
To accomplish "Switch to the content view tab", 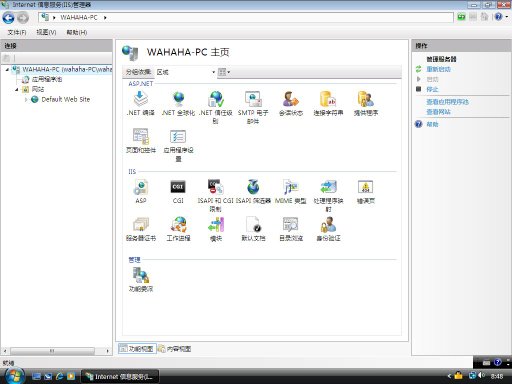I will (x=175, y=349).
